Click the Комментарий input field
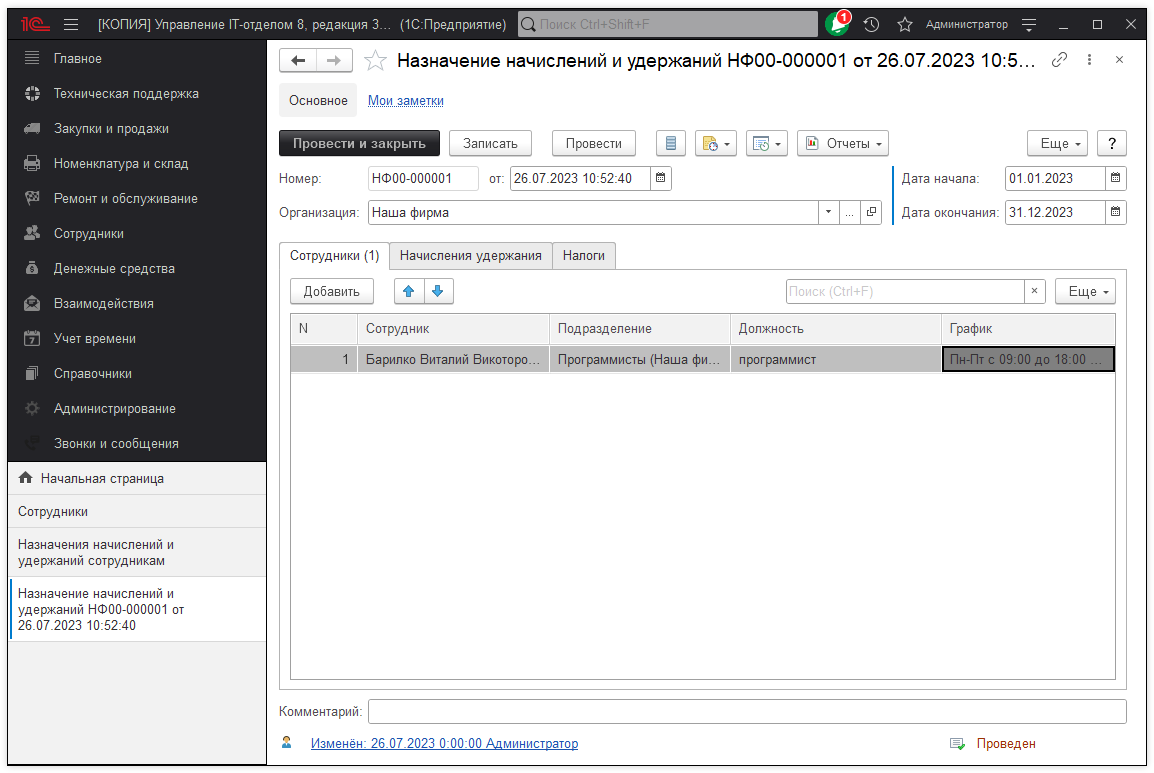 pos(746,712)
